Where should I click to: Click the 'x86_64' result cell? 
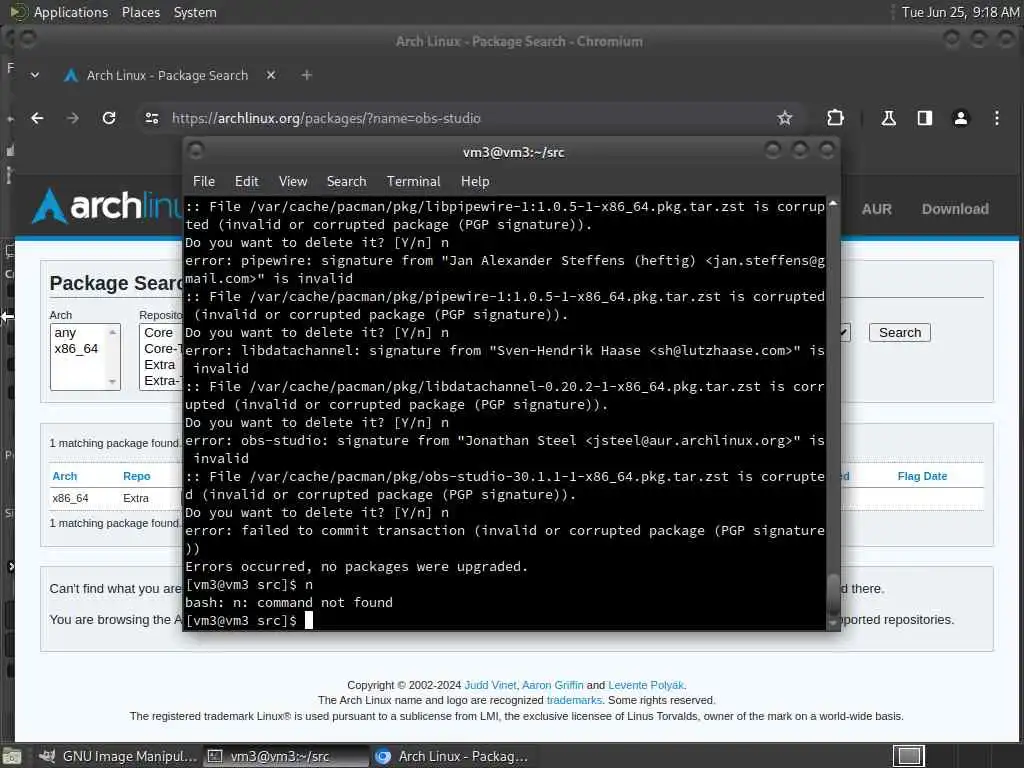(71, 498)
